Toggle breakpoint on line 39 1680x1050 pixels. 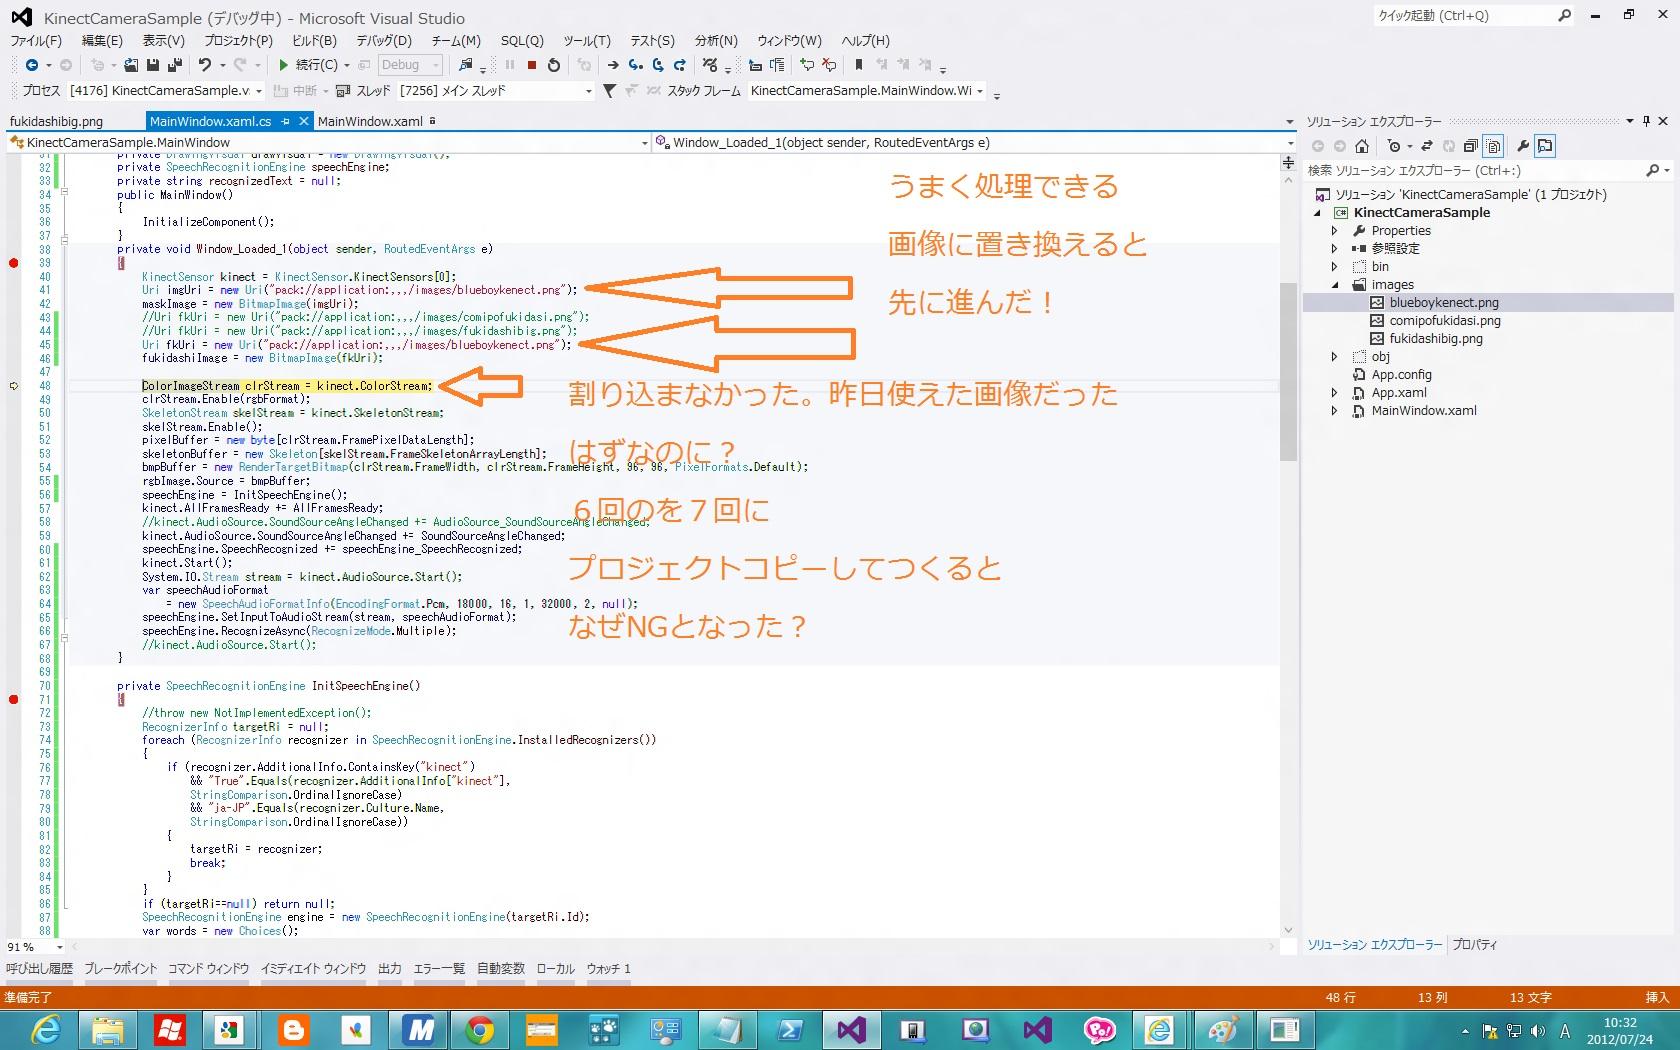pyautogui.click(x=14, y=263)
